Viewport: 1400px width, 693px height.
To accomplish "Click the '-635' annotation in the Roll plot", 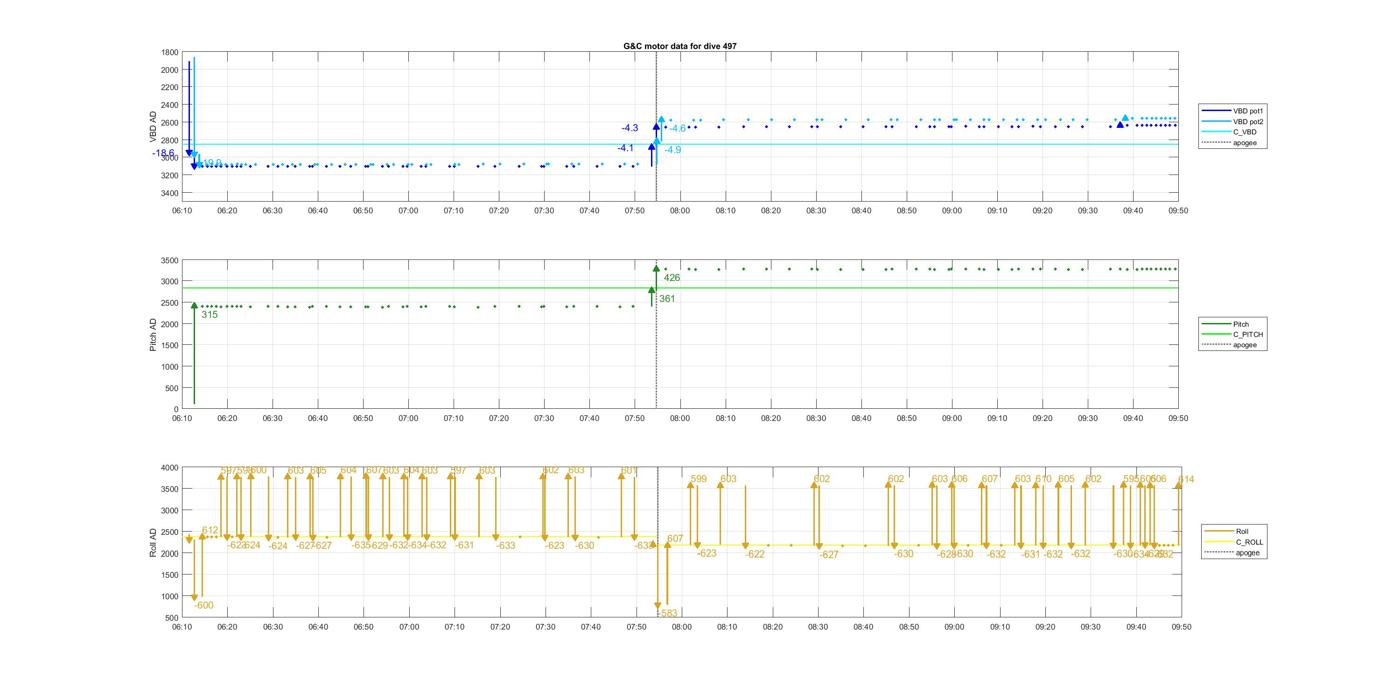I will coord(361,546).
